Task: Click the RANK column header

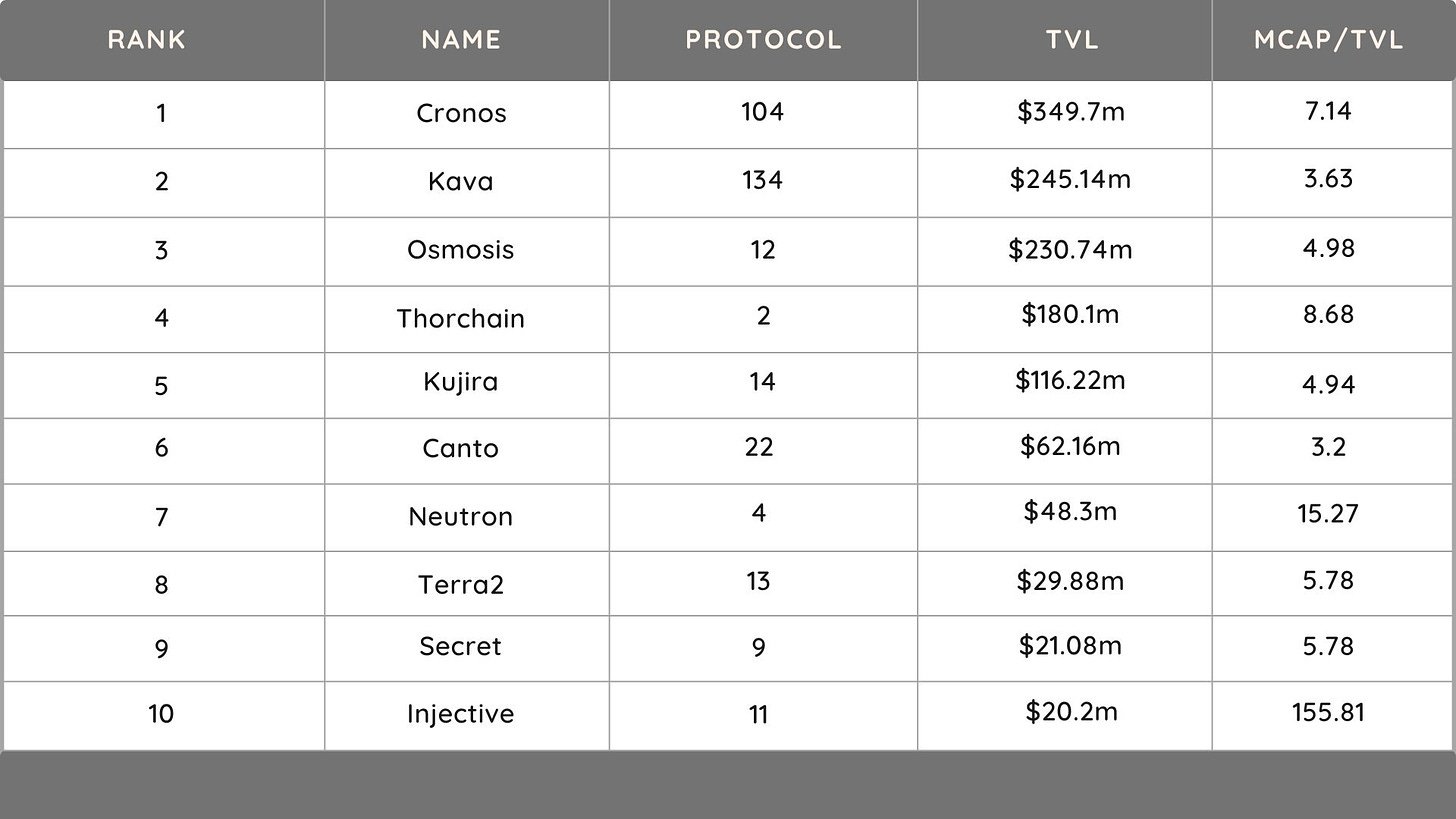Action: click(146, 40)
